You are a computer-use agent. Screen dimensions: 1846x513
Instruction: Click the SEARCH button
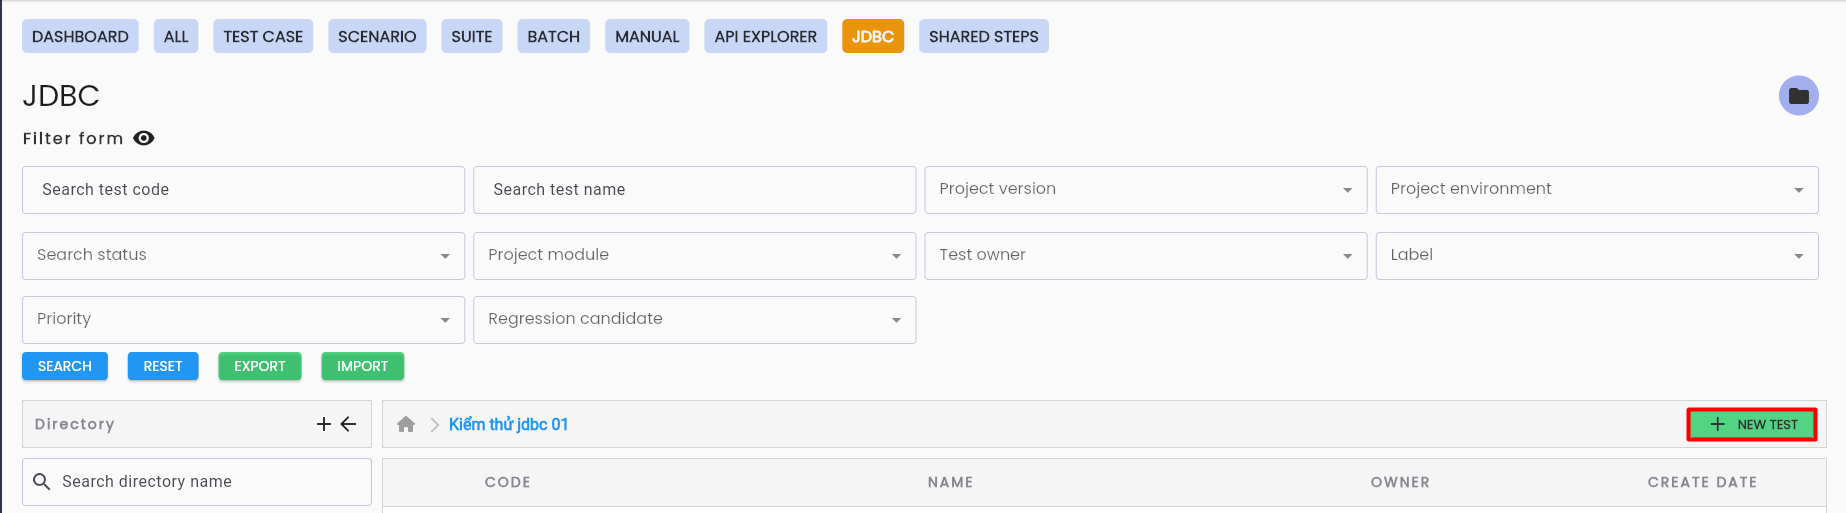click(65, 366)
